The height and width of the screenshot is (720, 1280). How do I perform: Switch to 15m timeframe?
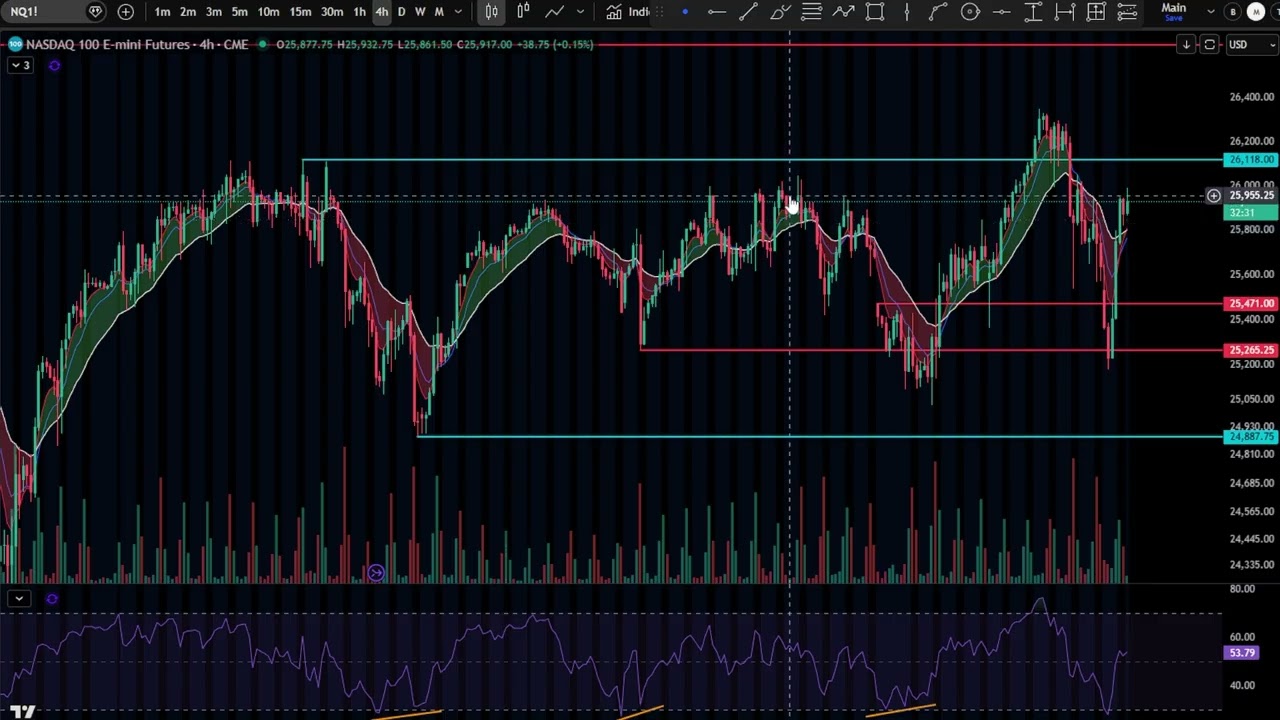click(x=300, y=12)
